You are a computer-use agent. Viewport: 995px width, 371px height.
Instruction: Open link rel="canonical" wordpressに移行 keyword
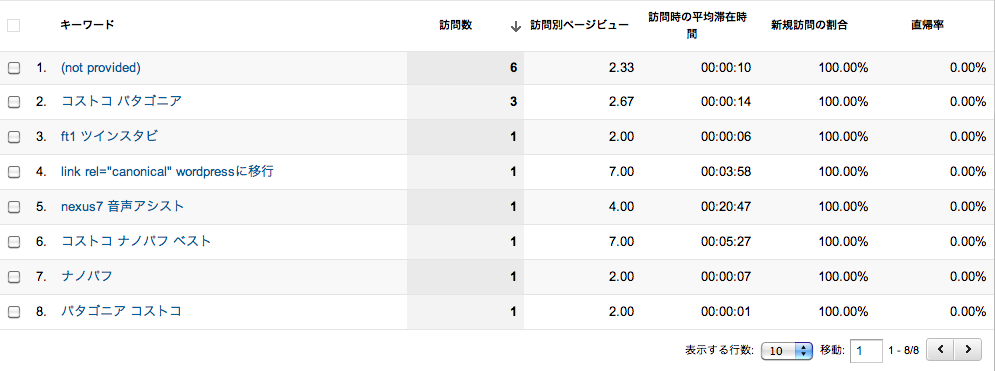(168, 171)
